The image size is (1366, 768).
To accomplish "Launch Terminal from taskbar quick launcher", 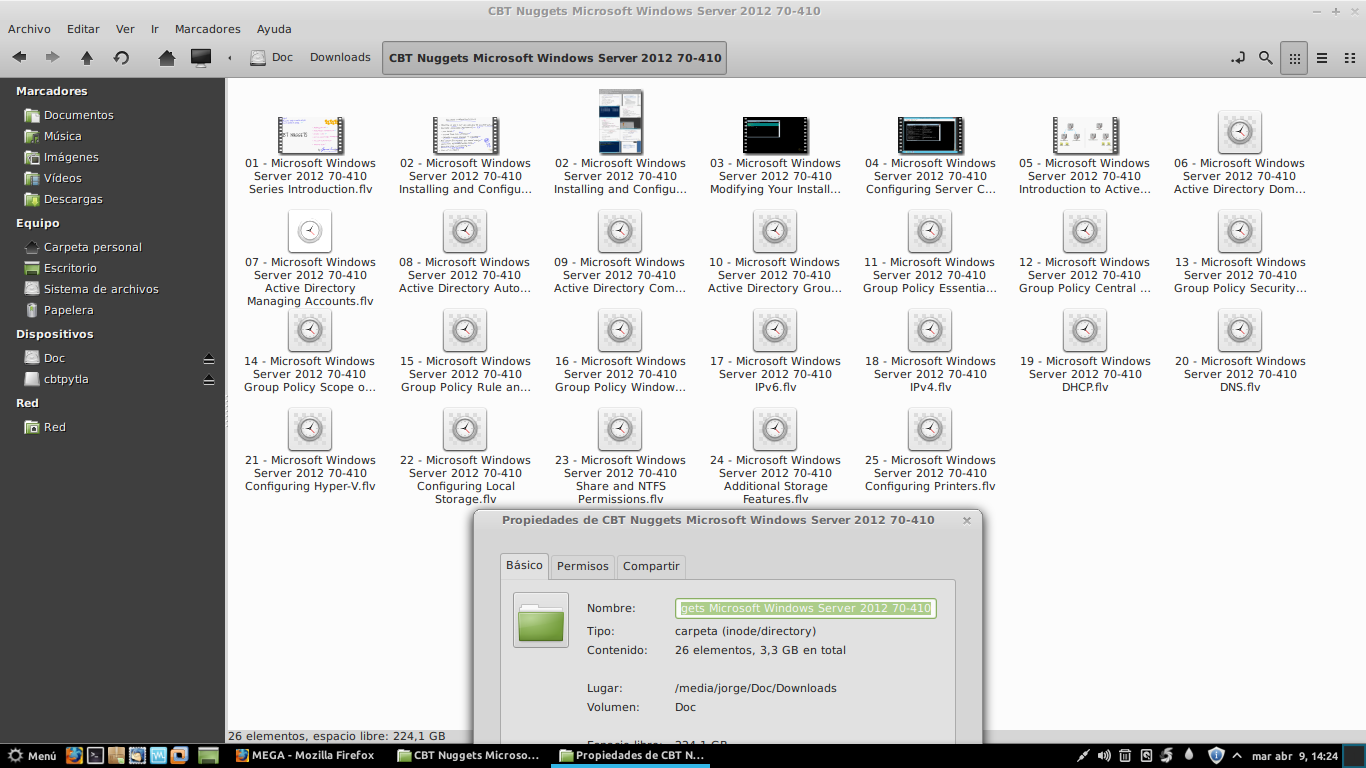I will tap(95, 756).
